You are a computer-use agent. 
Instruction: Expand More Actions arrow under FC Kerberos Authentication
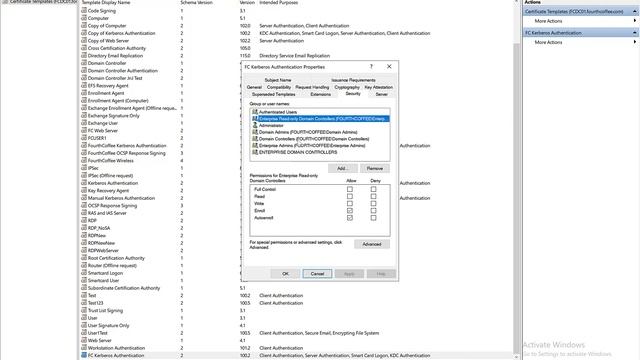click(x=634, y=42)
